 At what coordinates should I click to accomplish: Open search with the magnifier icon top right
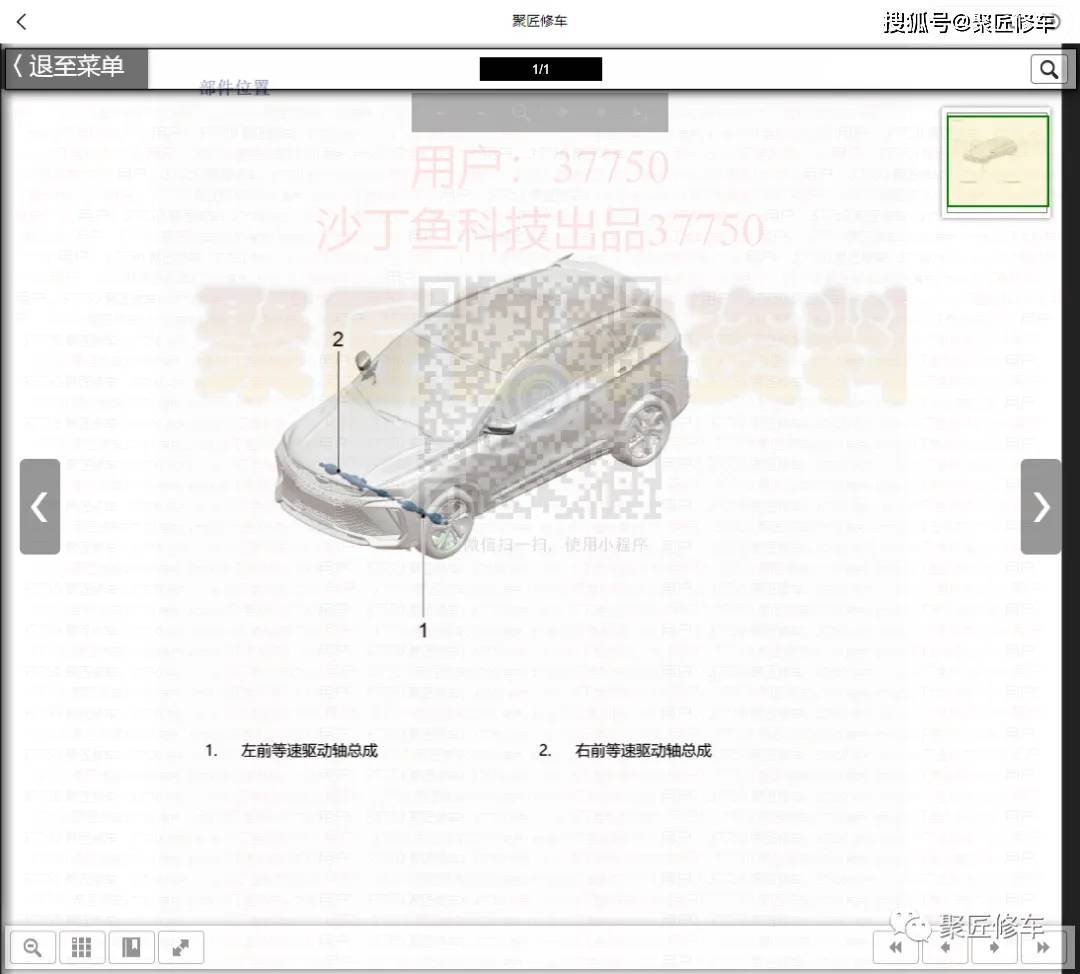[1048, 69]
